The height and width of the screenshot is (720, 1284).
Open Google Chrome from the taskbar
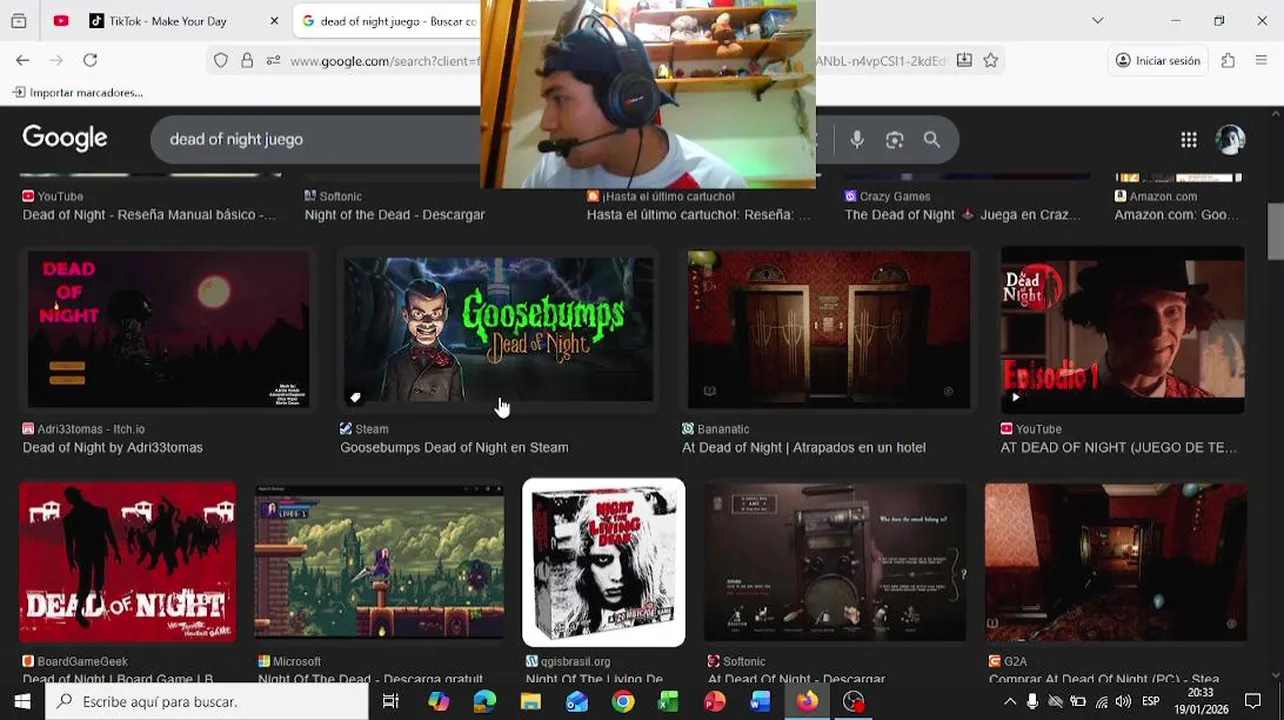(x=623, y=702)
